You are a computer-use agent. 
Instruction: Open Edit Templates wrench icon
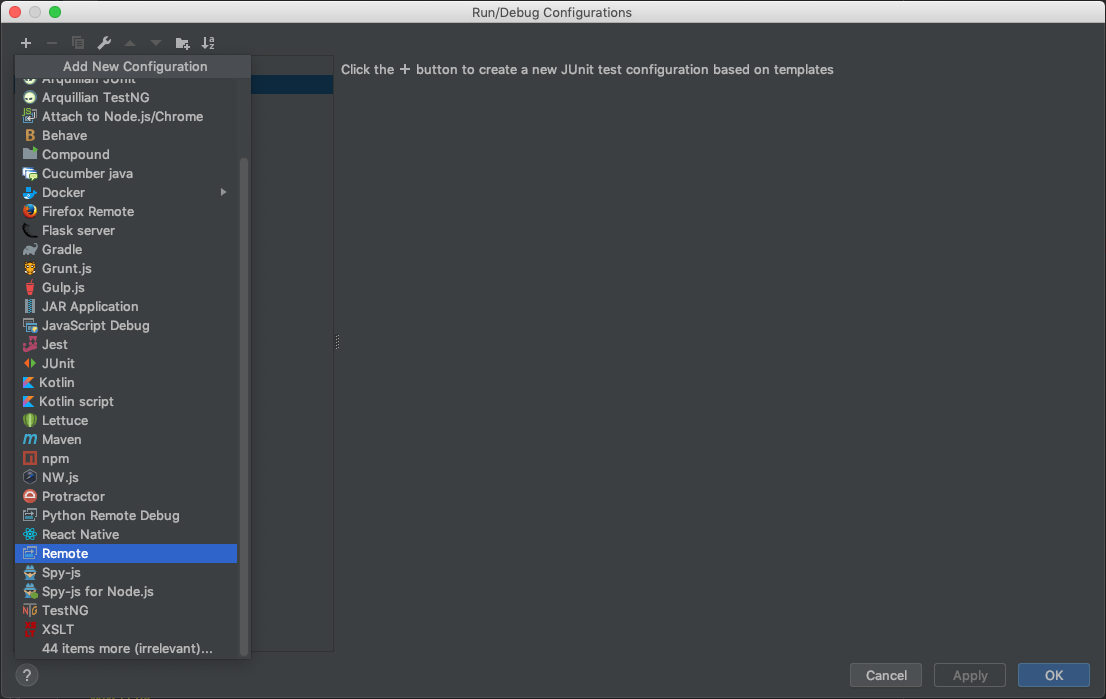pos(104,43)
